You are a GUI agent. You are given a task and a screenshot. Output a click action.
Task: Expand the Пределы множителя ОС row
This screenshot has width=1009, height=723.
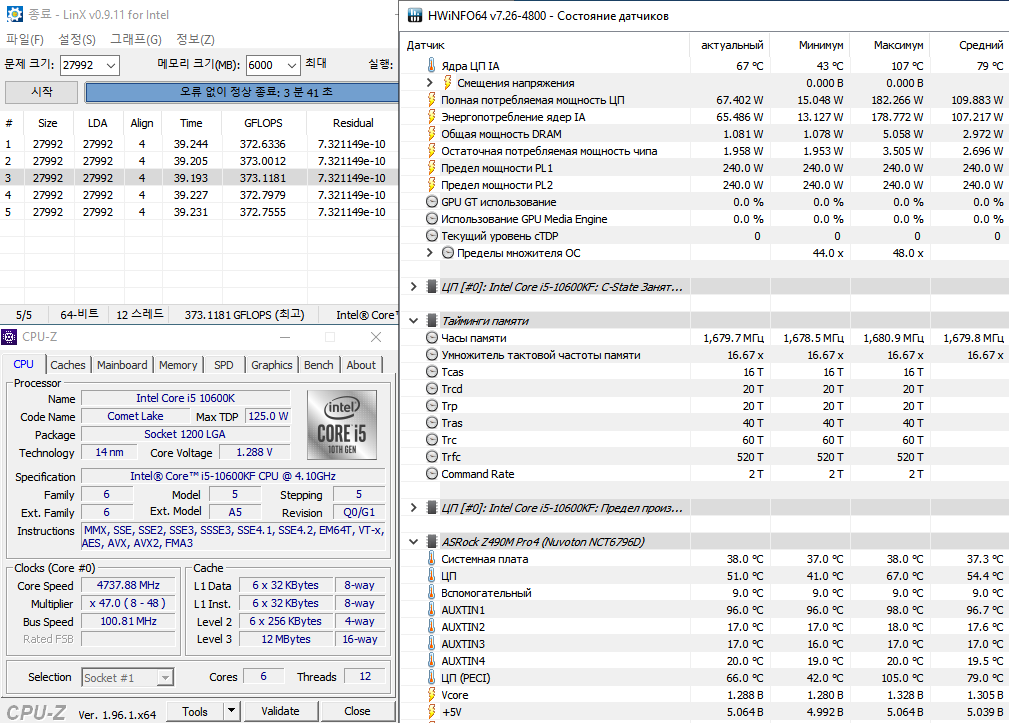click(430, 253)
